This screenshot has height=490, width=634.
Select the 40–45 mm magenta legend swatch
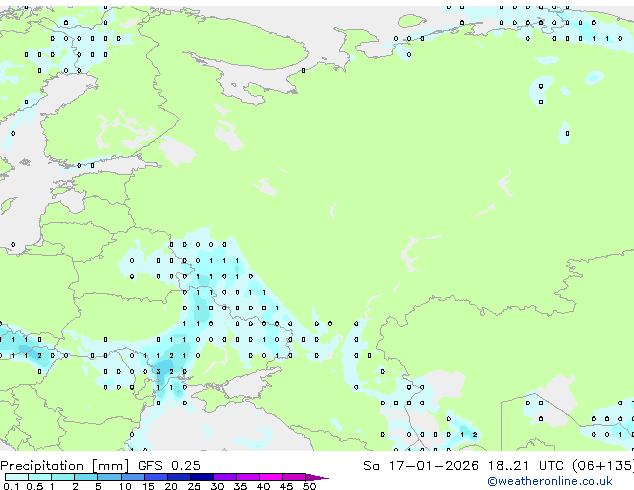point(271,477)
